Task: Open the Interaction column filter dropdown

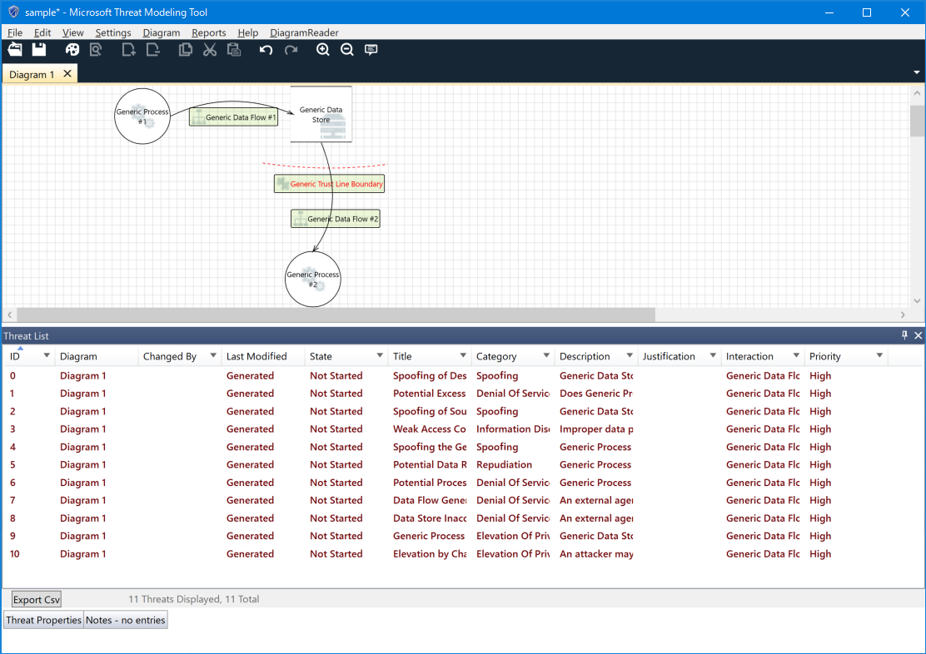Action: tap(796, 356)
